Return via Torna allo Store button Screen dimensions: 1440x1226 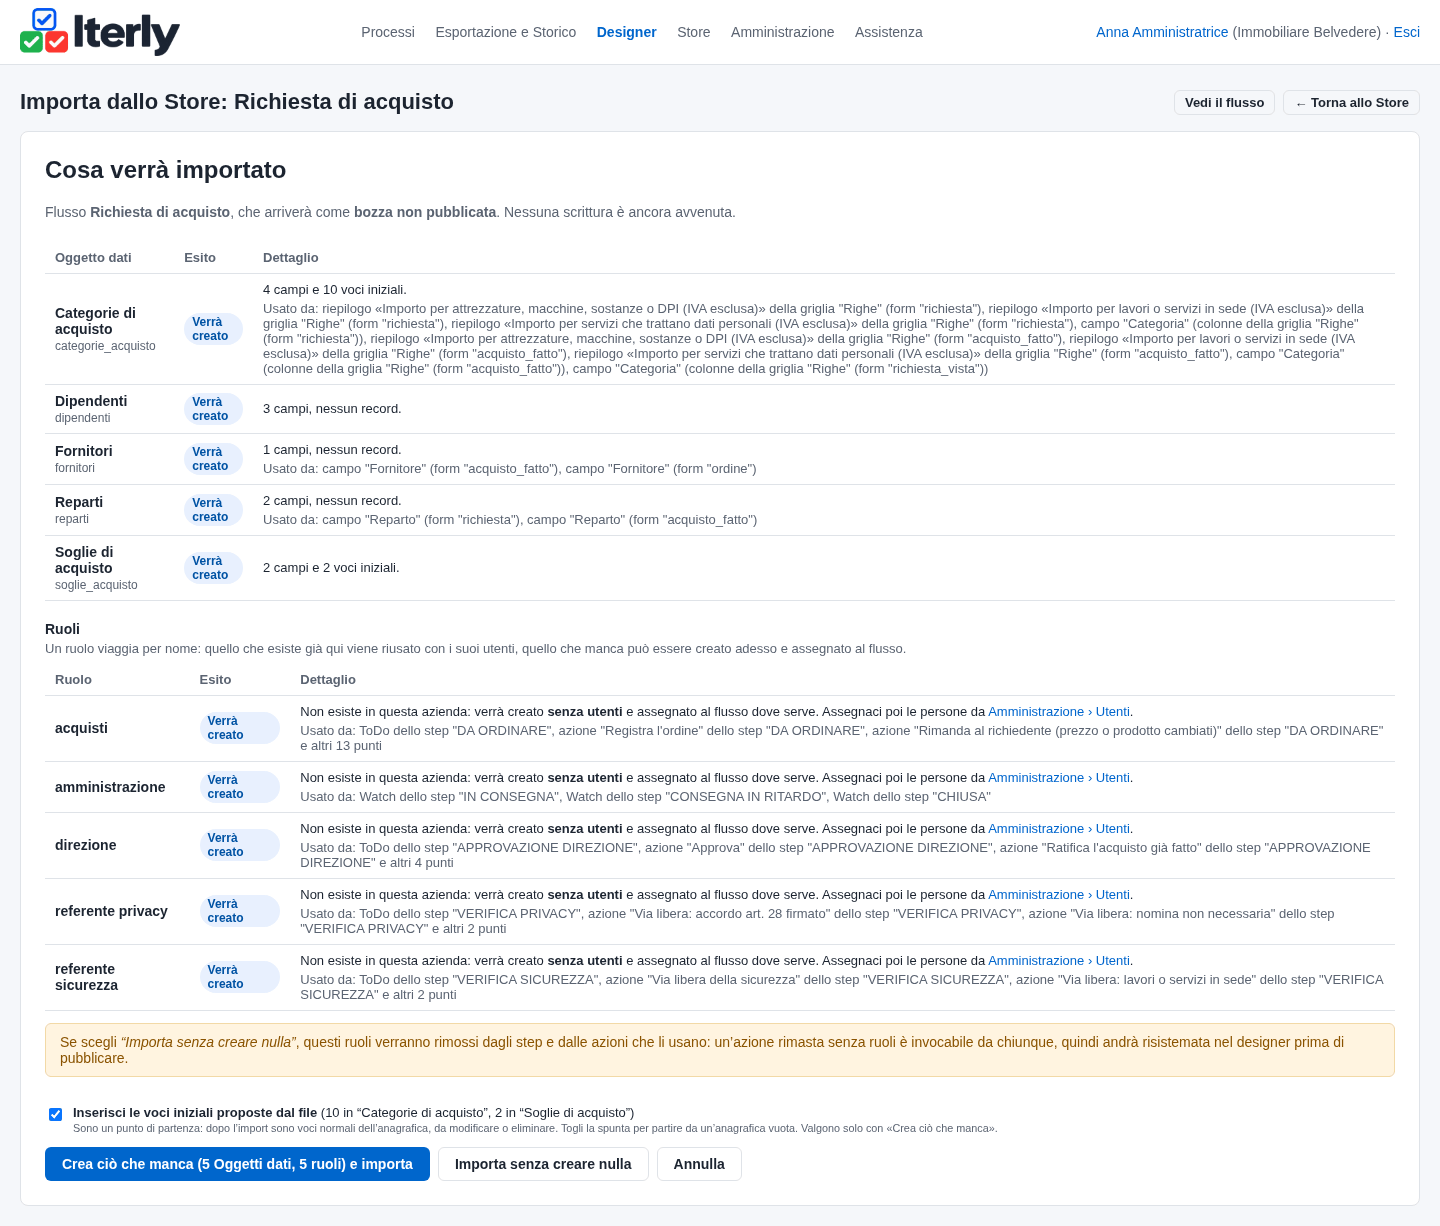[1351, 103]
